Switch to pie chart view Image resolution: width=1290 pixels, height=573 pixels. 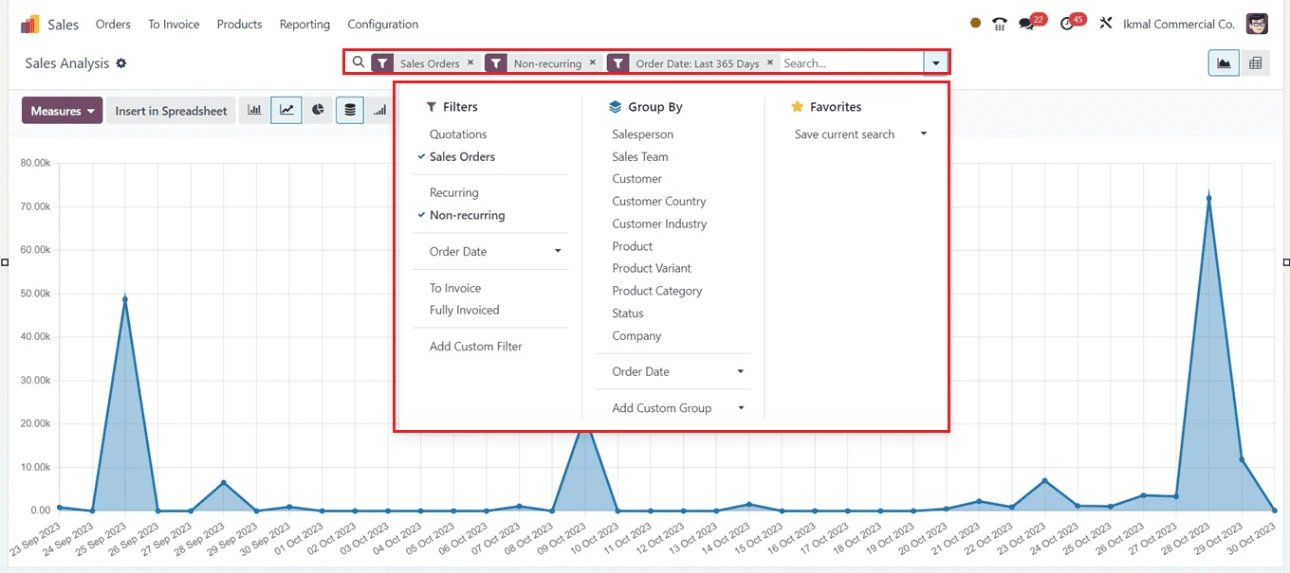click(x=317, y=111)
